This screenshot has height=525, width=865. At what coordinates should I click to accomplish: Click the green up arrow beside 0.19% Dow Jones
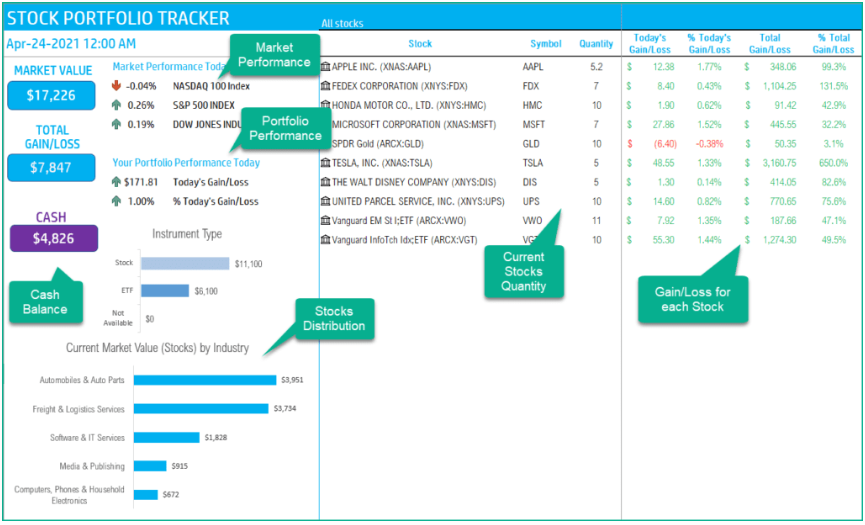116,124
